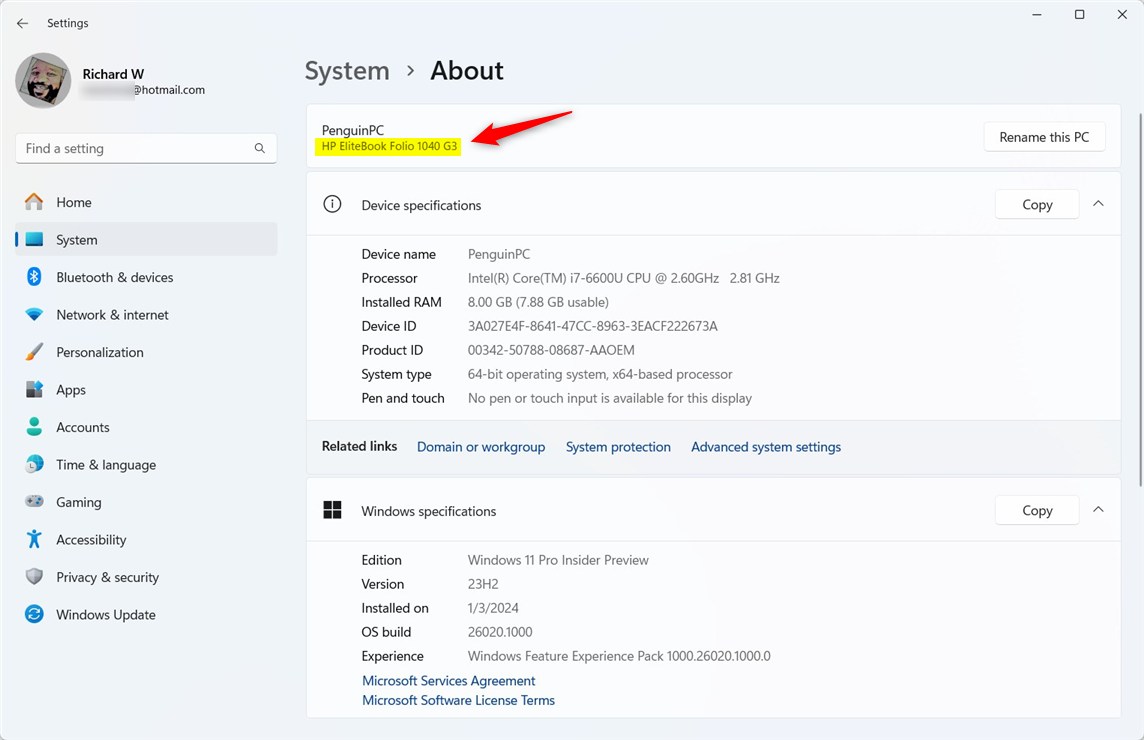Switch to the System breadcrumb
This screenshot has height=740, width=1144.
coord(347,70)
